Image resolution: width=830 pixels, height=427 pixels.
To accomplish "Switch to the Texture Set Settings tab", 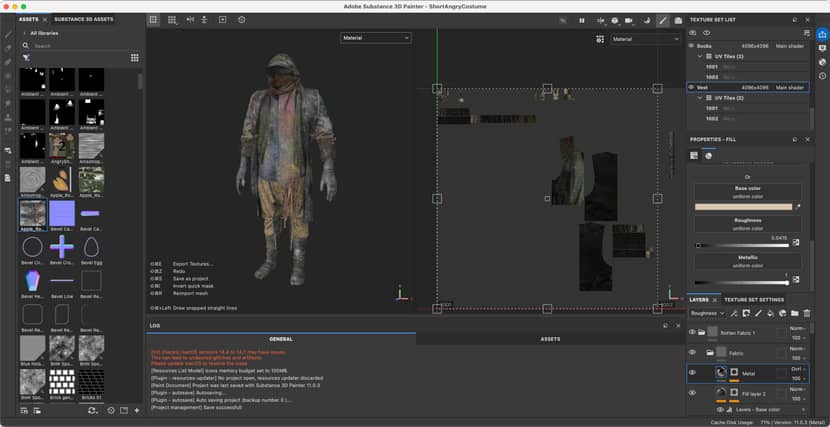I will pos(753,299).
